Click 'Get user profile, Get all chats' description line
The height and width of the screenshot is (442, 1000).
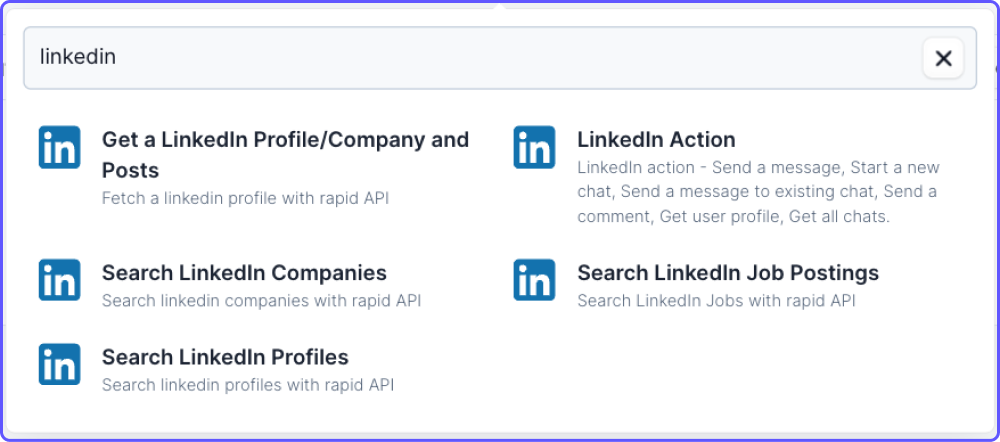(774, 216)
